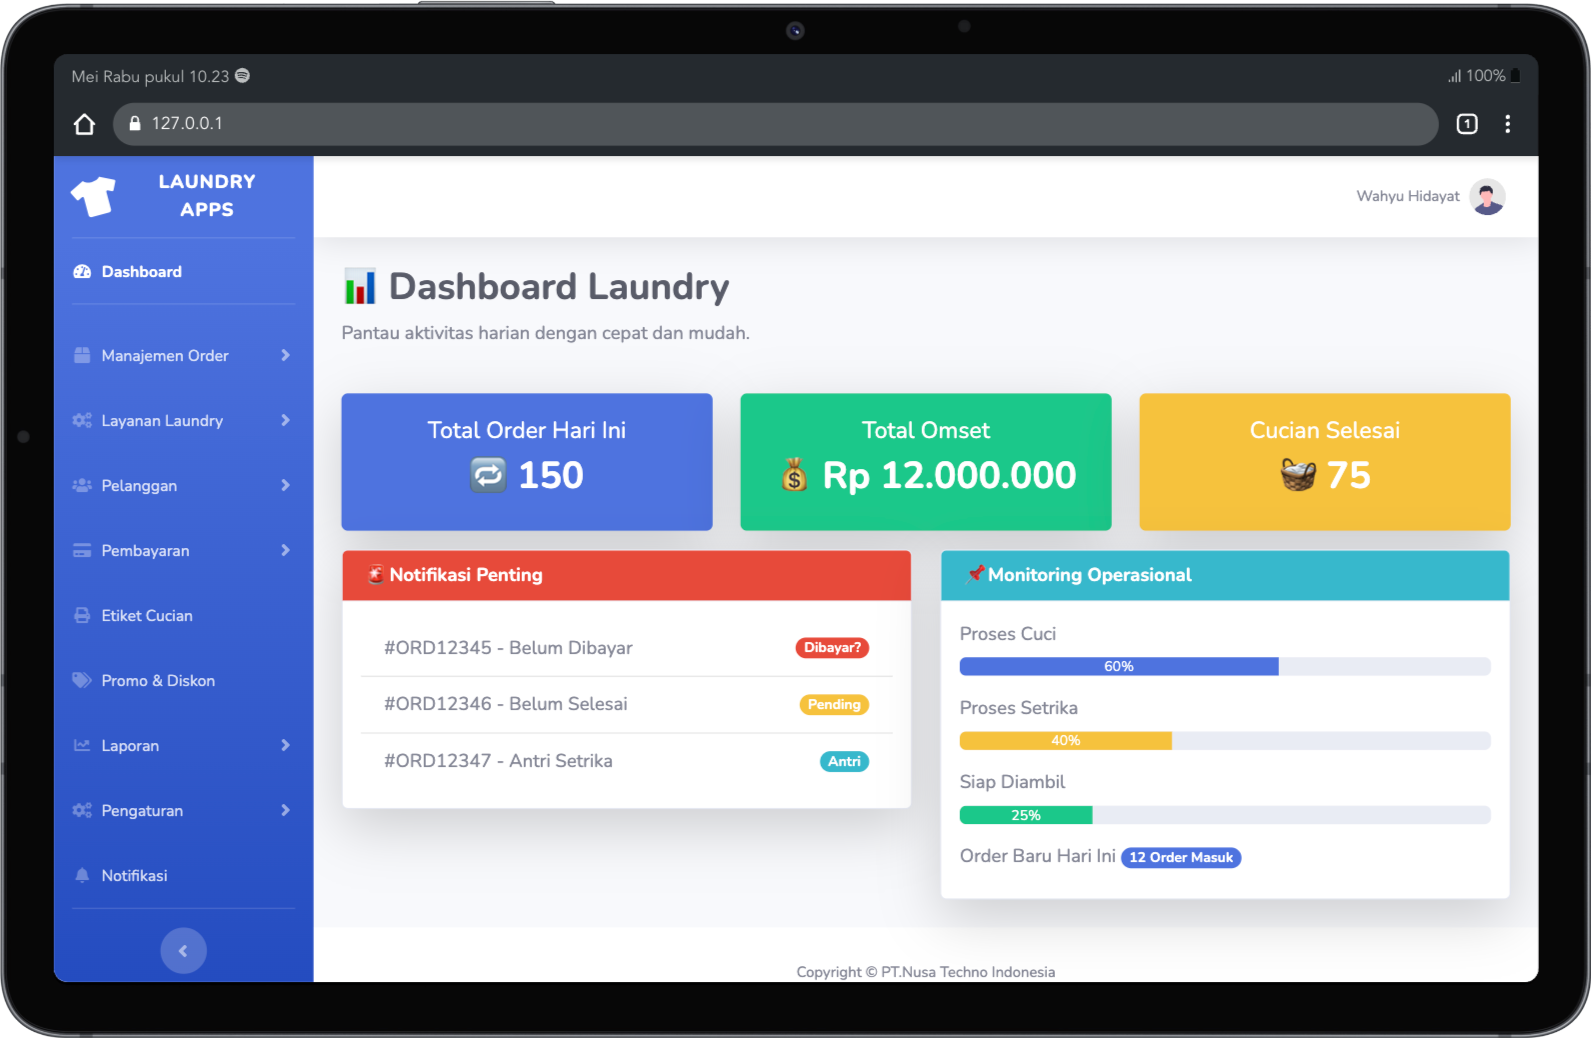Open the browser three-dot menu

tap(1508, 124)
